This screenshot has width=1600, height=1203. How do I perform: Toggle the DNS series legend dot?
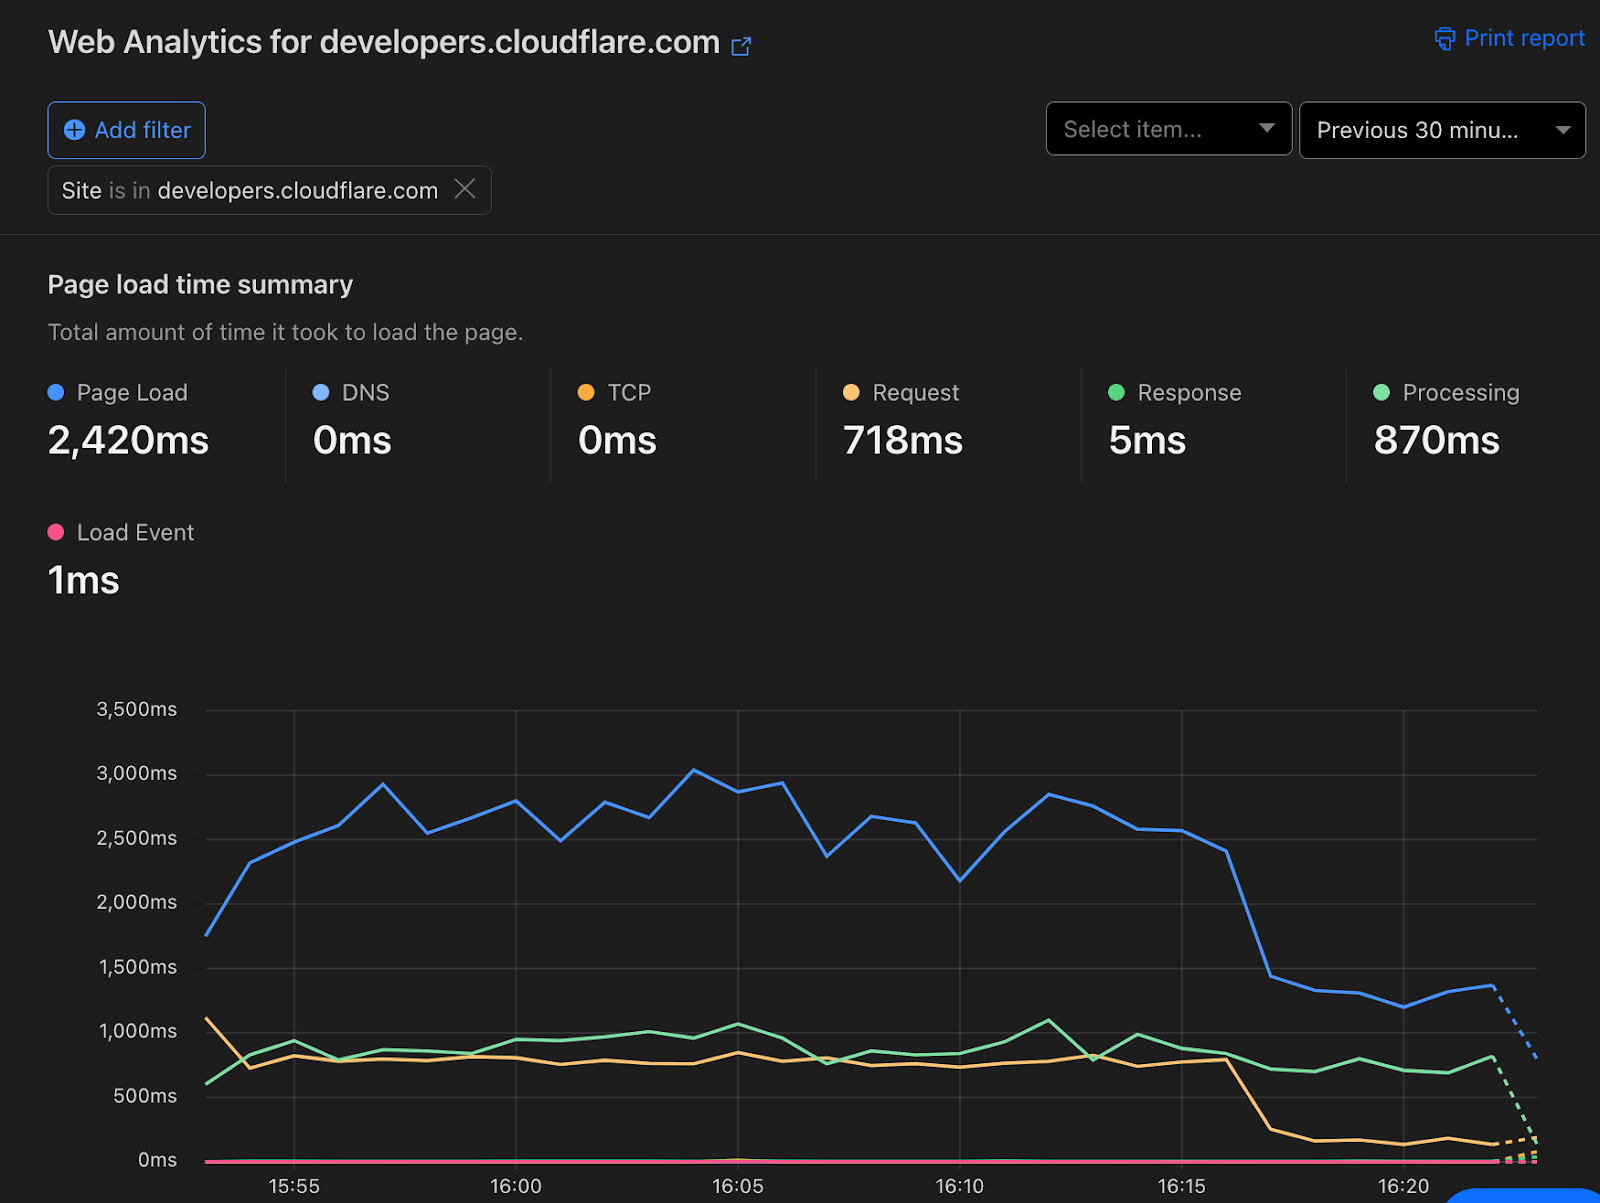tap(321, 393)
